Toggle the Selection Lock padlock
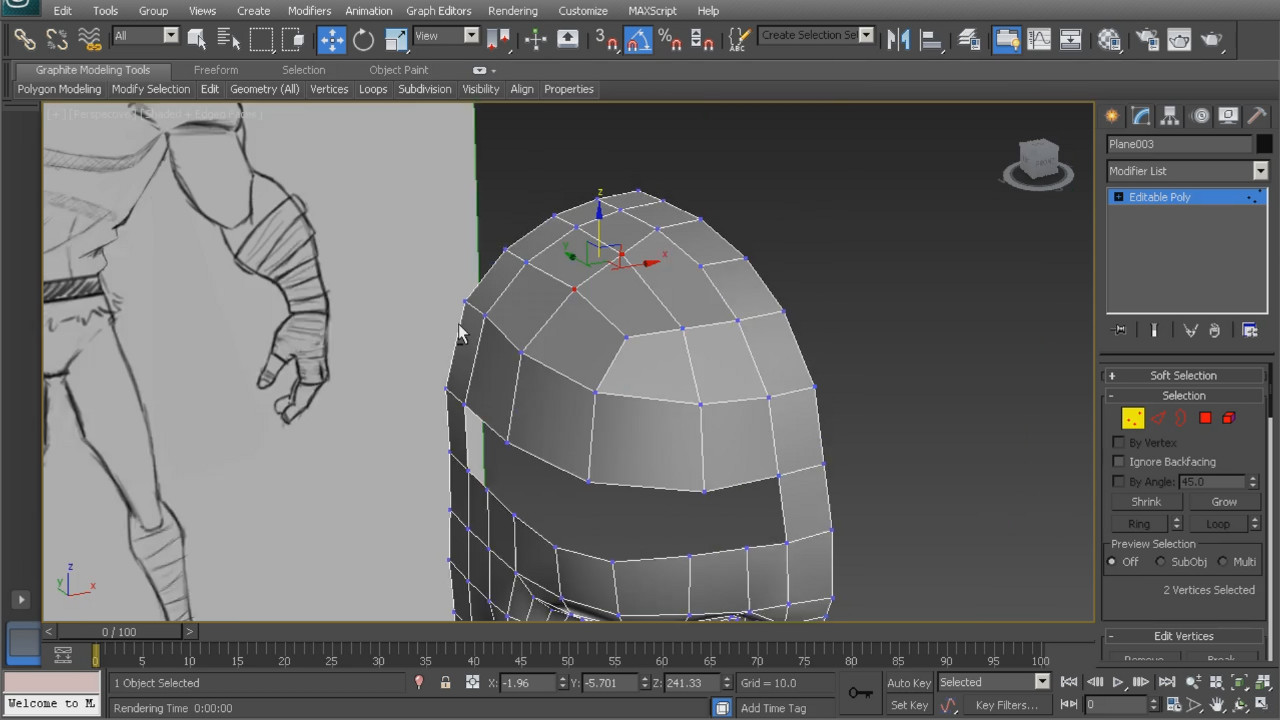1280x720 pixels. pyautogui.click(x=445, y=683)
